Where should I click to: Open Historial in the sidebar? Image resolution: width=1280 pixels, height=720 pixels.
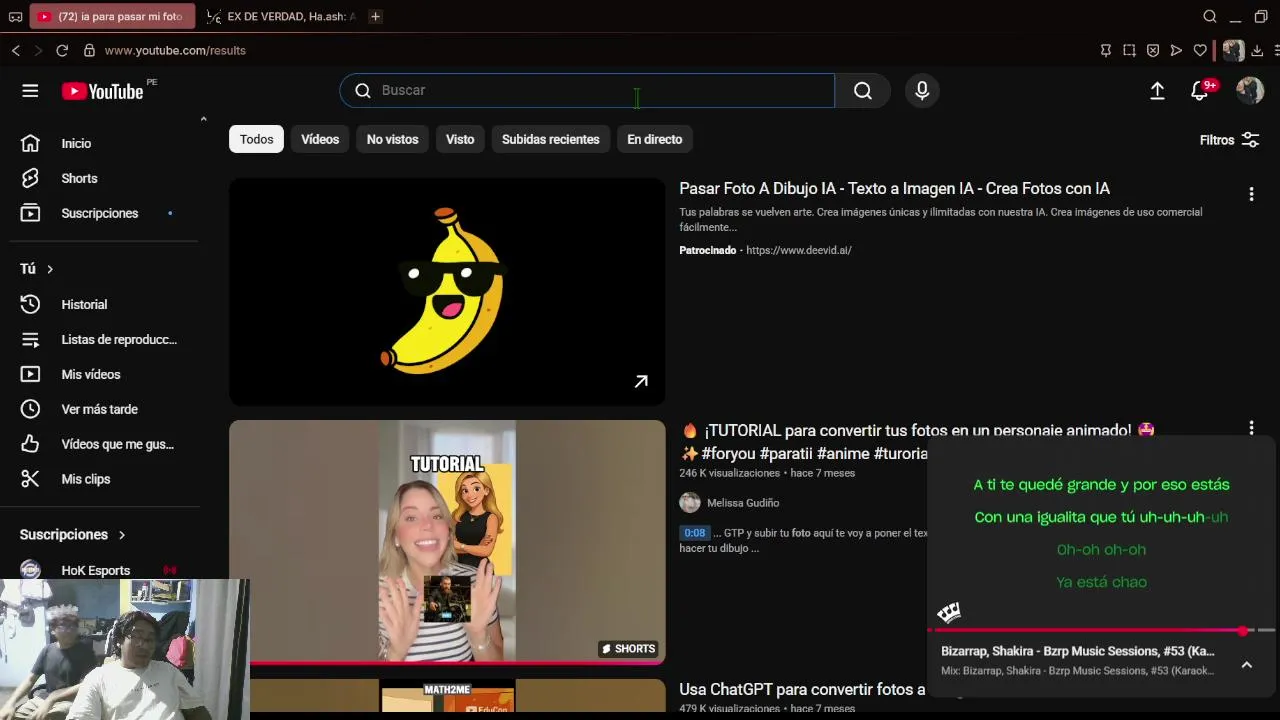pyautogui.click(x=84, y=305)
